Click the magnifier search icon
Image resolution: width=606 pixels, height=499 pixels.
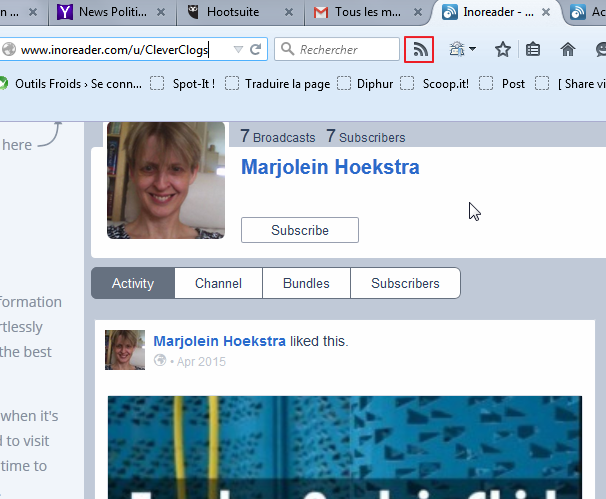tap(288, 49)
